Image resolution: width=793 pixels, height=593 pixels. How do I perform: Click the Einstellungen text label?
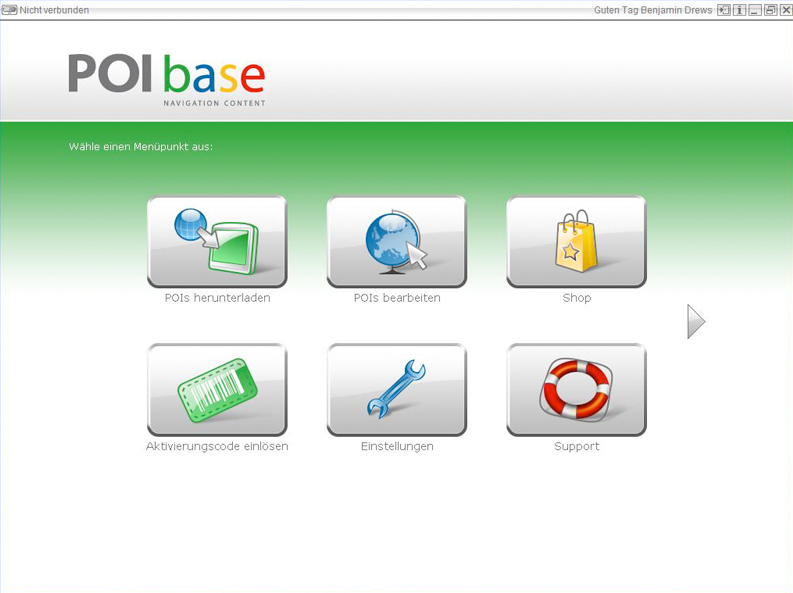396,446
